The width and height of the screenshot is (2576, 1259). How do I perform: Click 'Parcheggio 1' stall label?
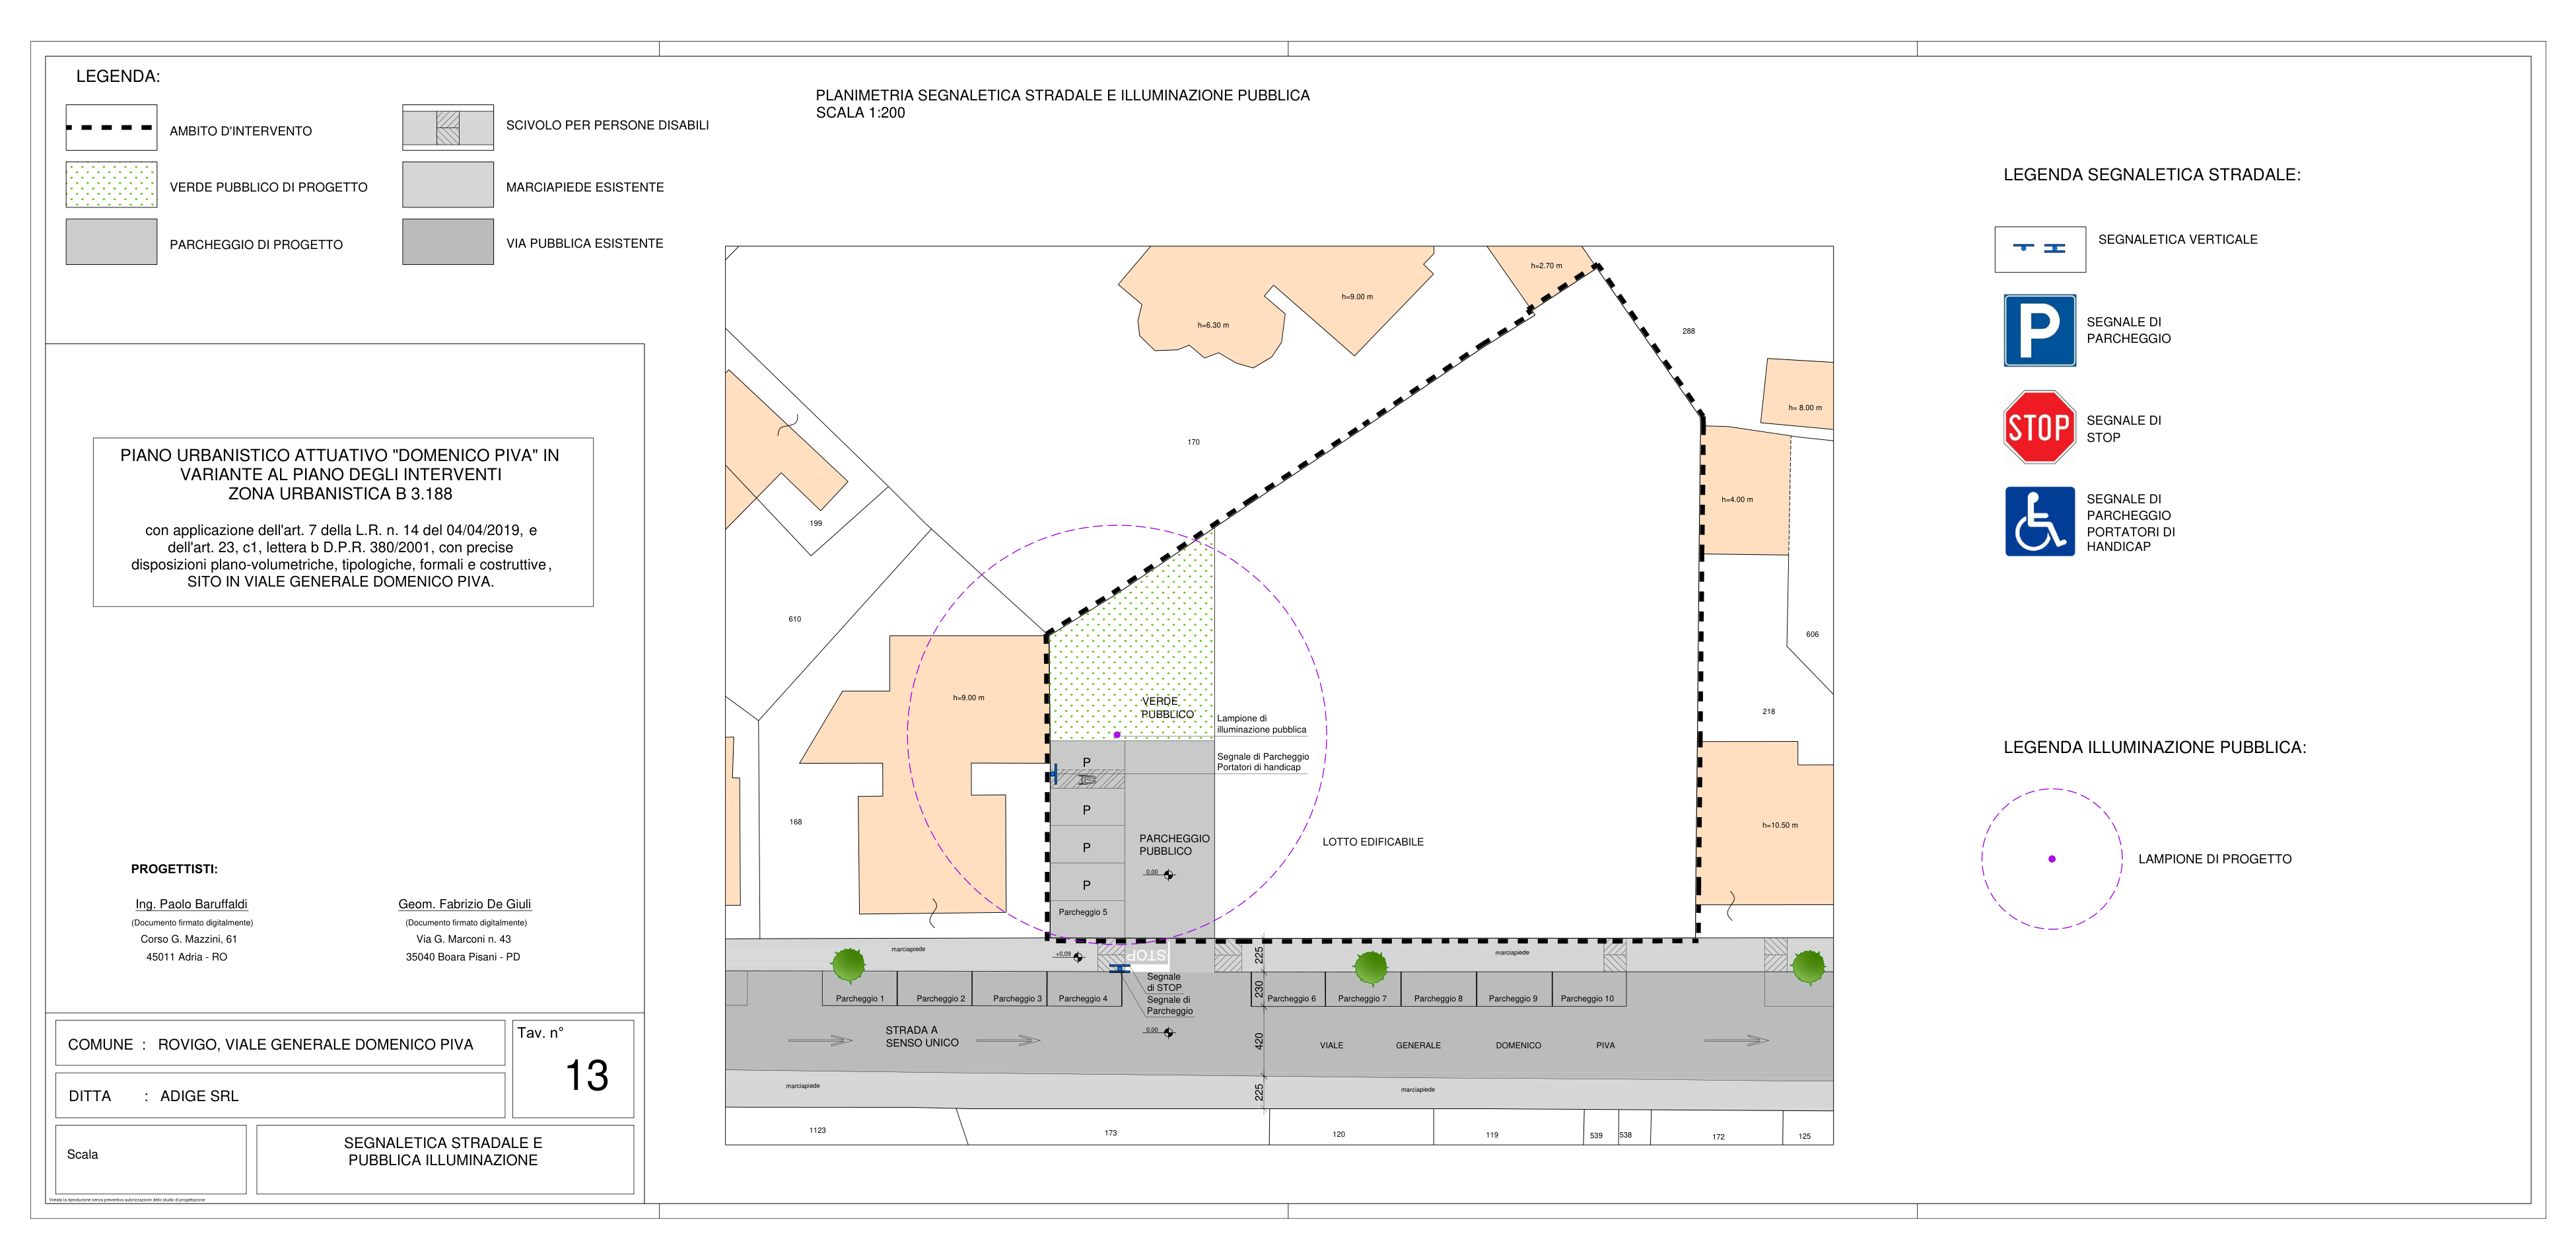(x=860, y=999)
